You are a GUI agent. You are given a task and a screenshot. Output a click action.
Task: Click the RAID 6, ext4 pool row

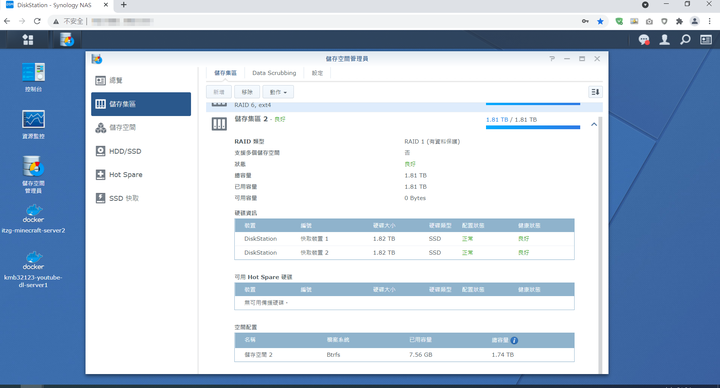pyautogui.click(x=404, y=106)
